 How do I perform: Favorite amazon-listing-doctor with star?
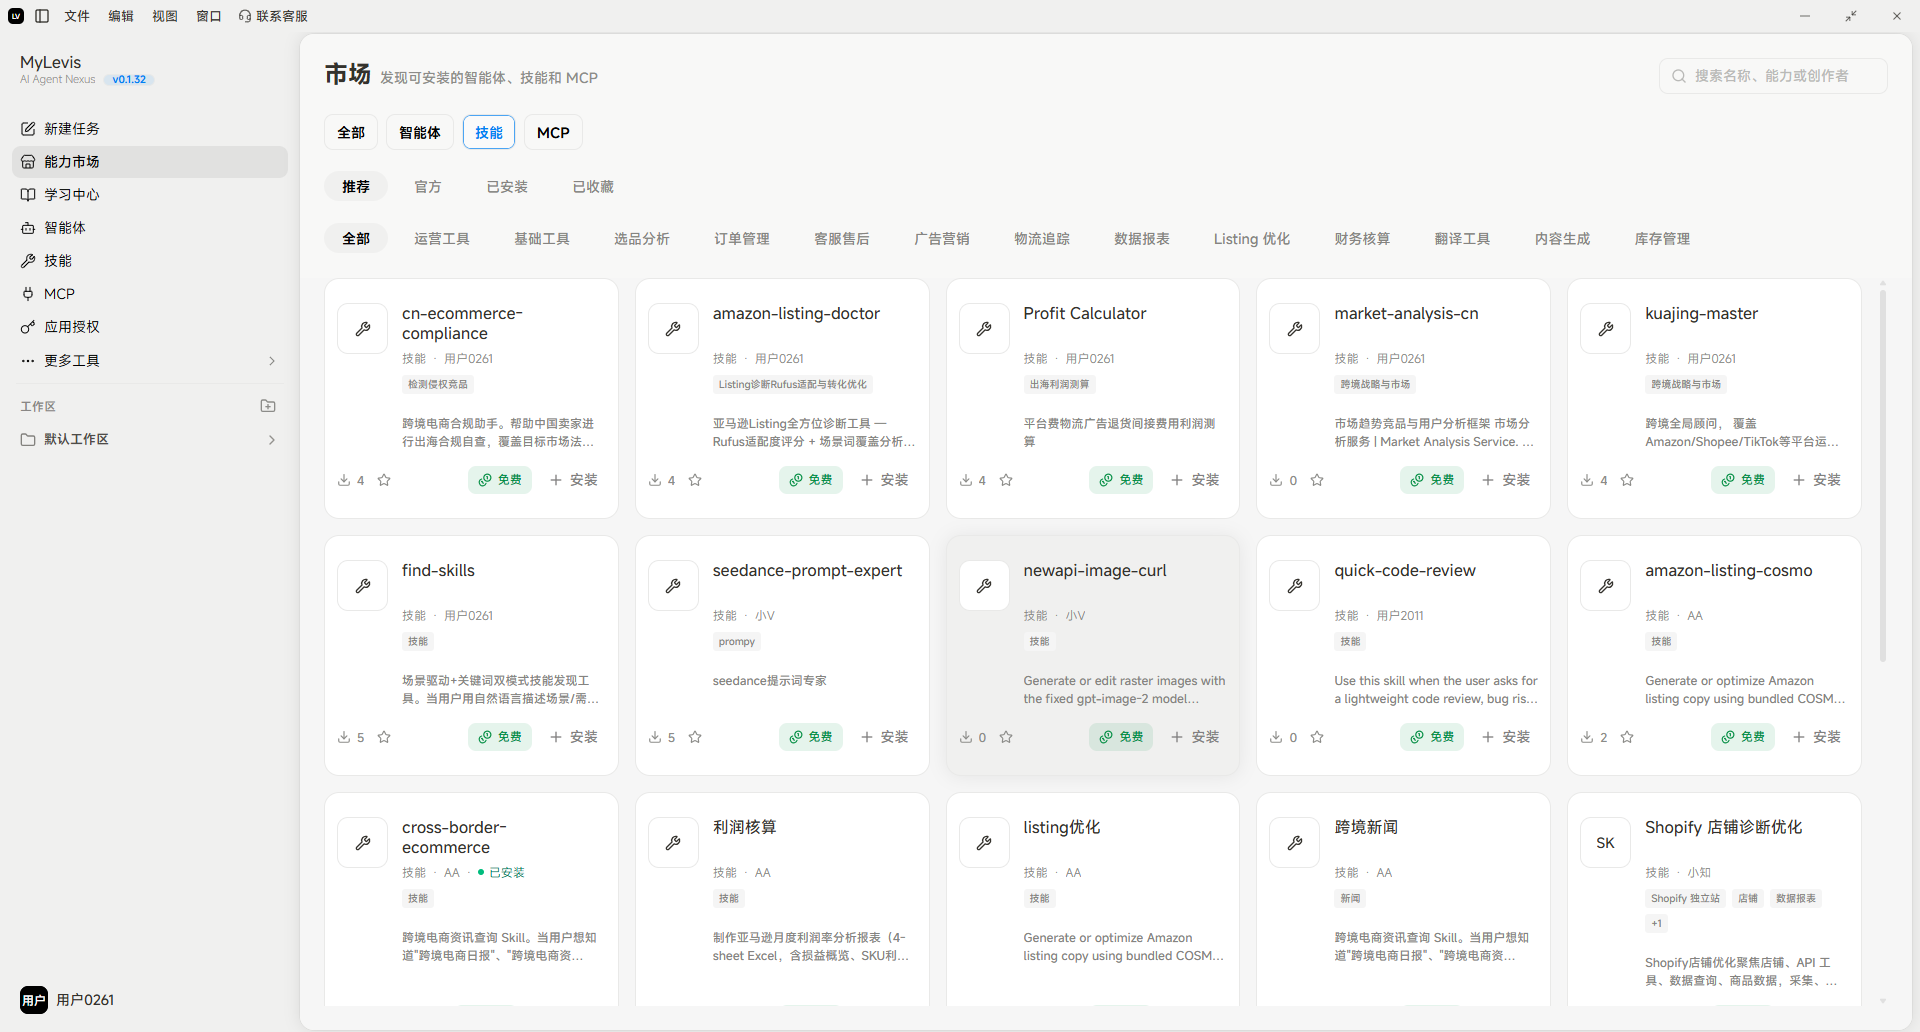(695, 480)
